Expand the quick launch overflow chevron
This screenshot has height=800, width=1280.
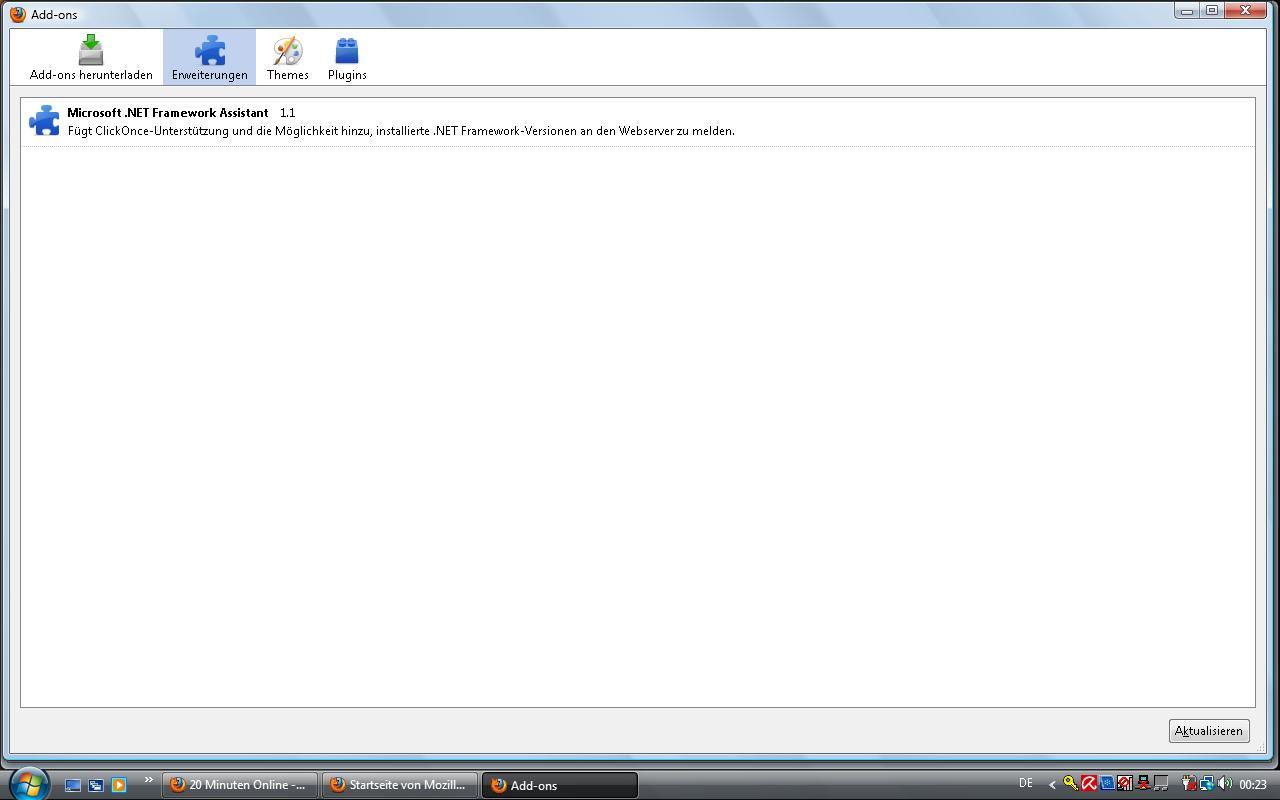[x=148, y=780]
